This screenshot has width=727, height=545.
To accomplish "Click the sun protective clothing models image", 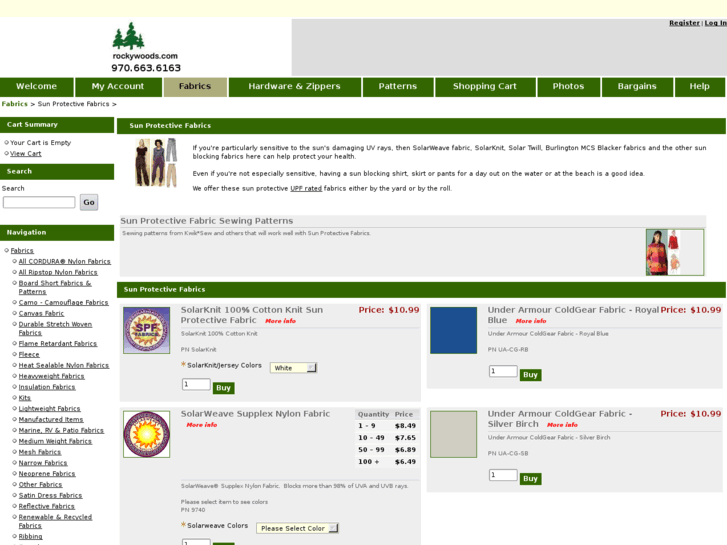I will (156, 162).
